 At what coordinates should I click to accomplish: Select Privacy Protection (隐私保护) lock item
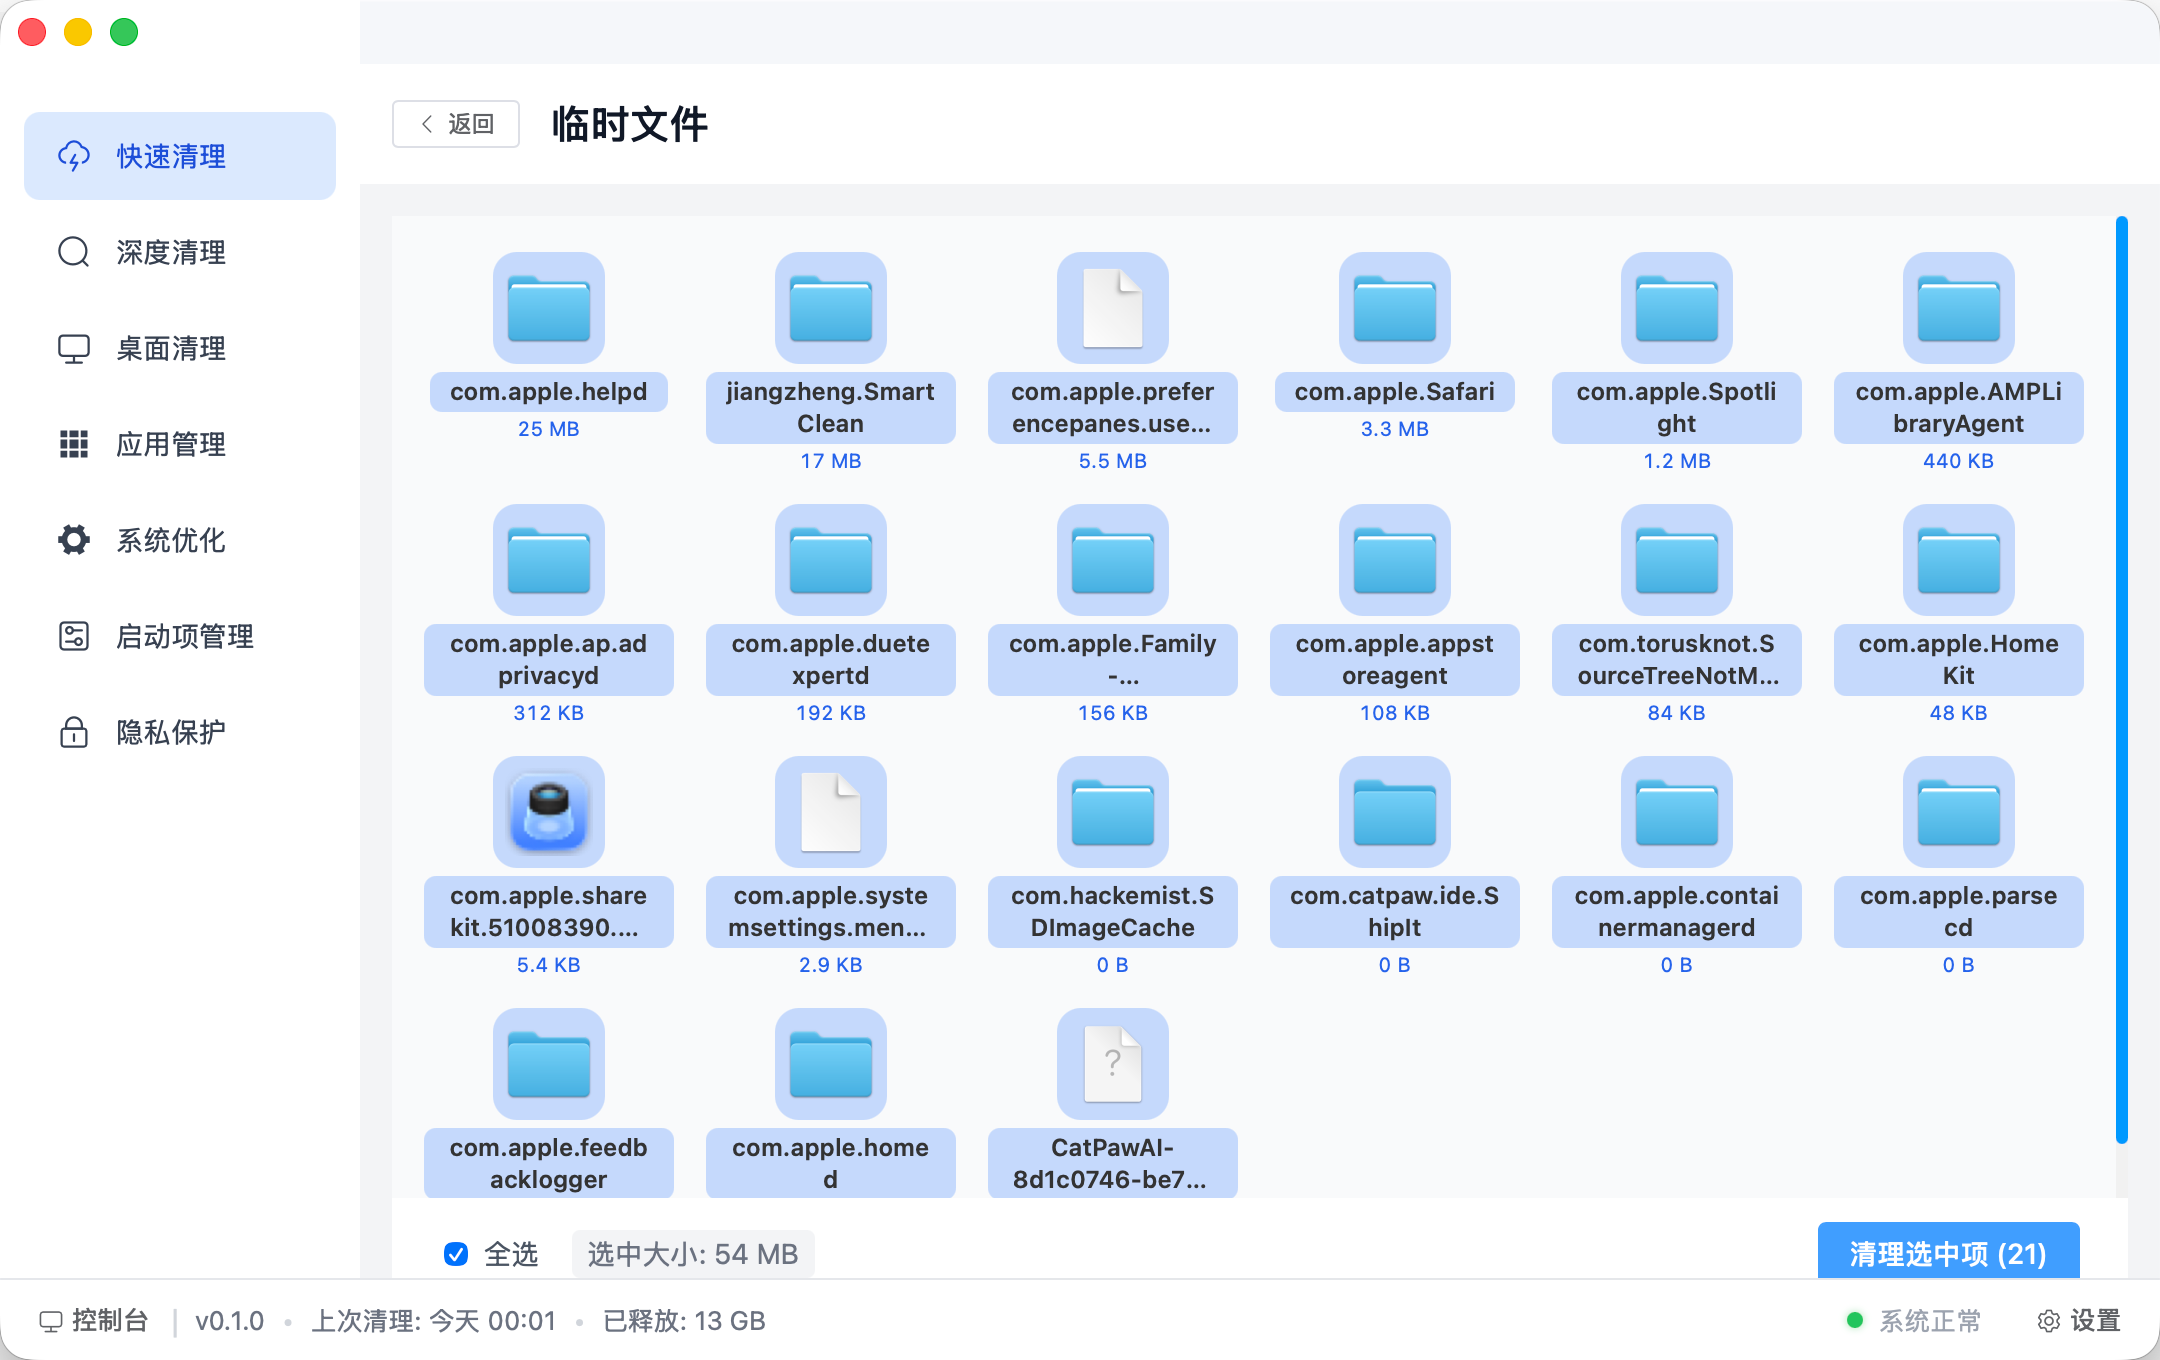coord(170,732)
